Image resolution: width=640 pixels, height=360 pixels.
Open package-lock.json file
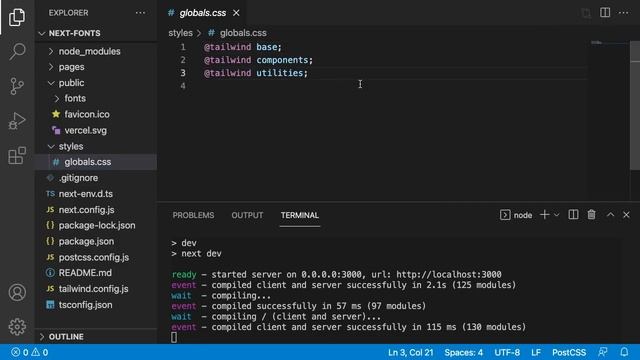pyautogui.click(x=96, y=225)
